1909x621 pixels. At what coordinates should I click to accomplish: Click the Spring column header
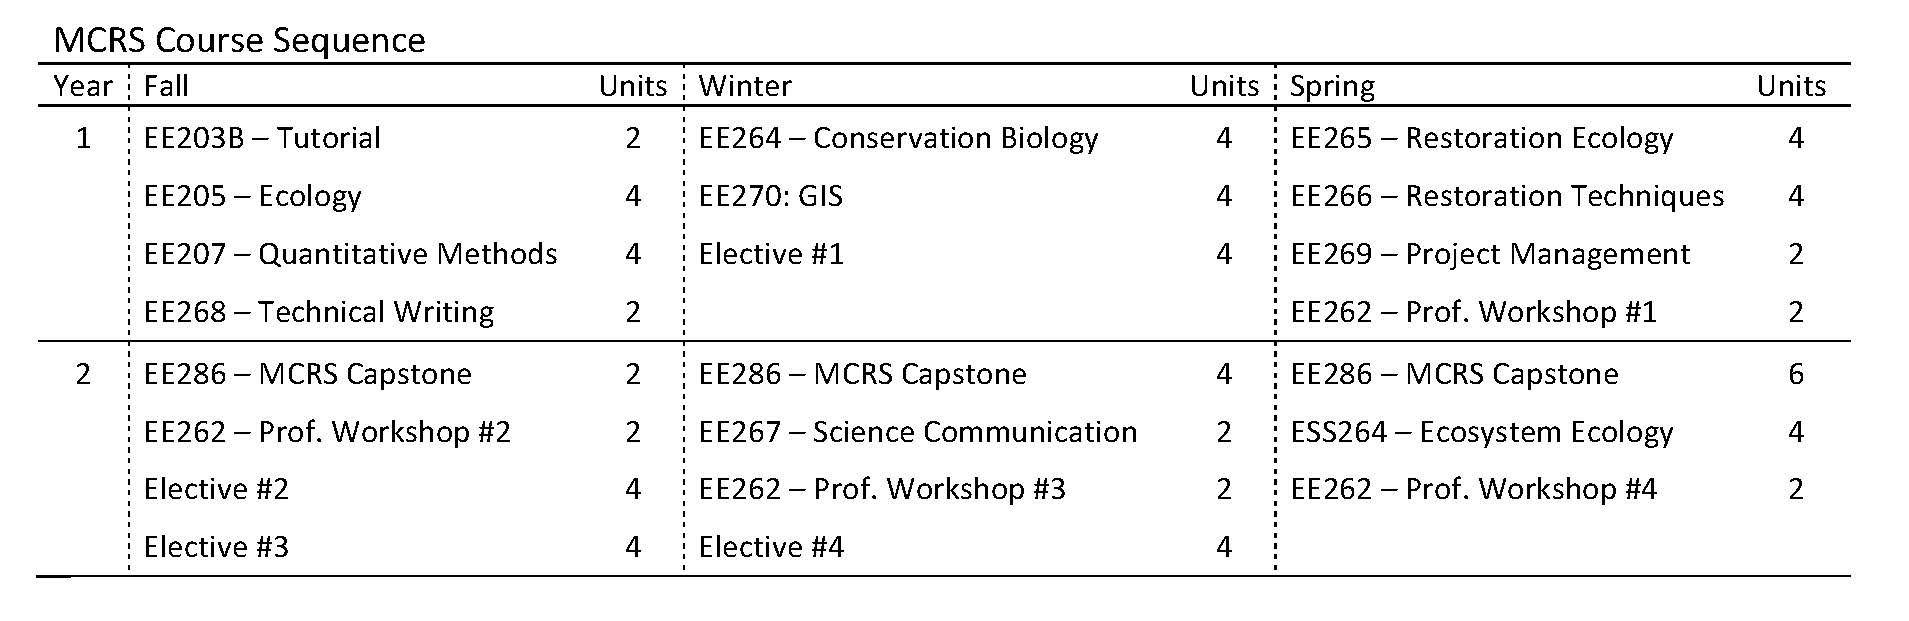click(1332, 86)
